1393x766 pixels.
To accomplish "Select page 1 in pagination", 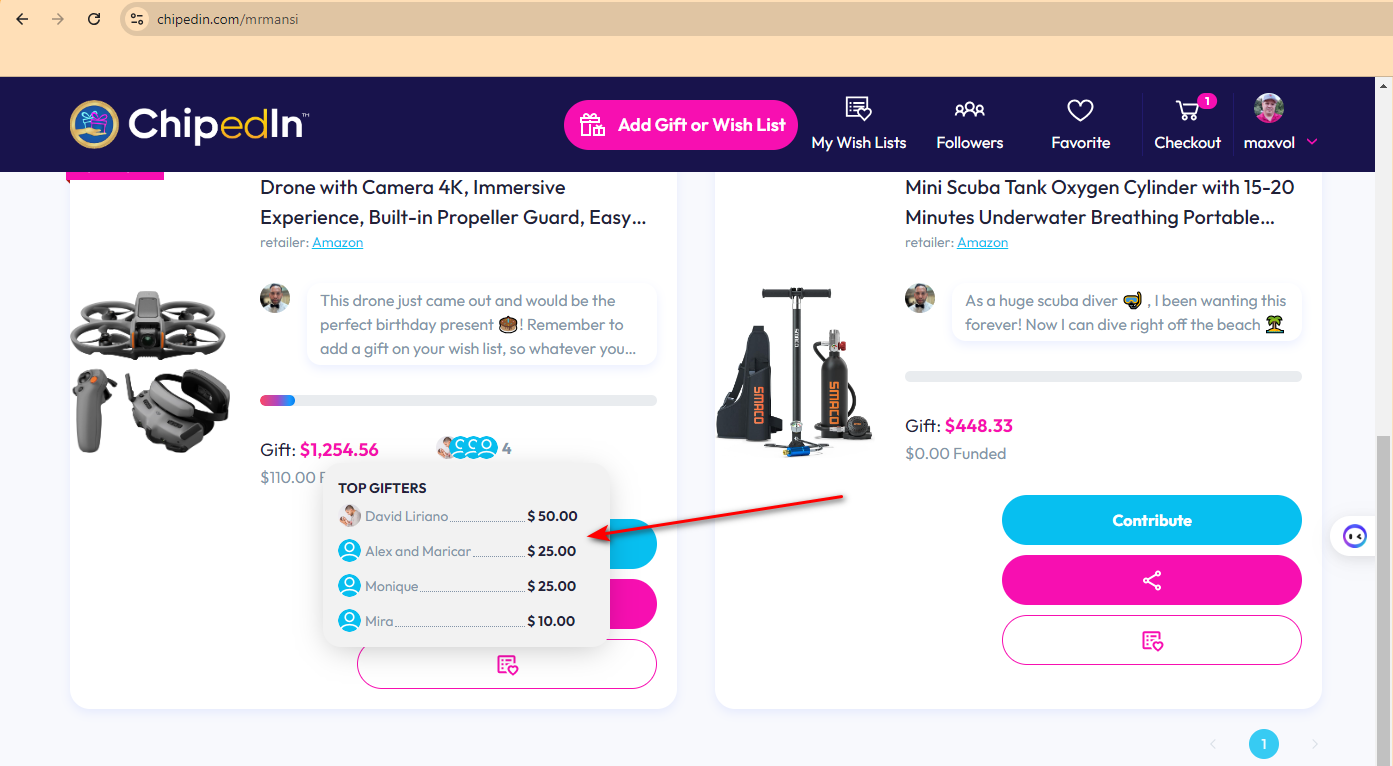I will point(1264,744).
